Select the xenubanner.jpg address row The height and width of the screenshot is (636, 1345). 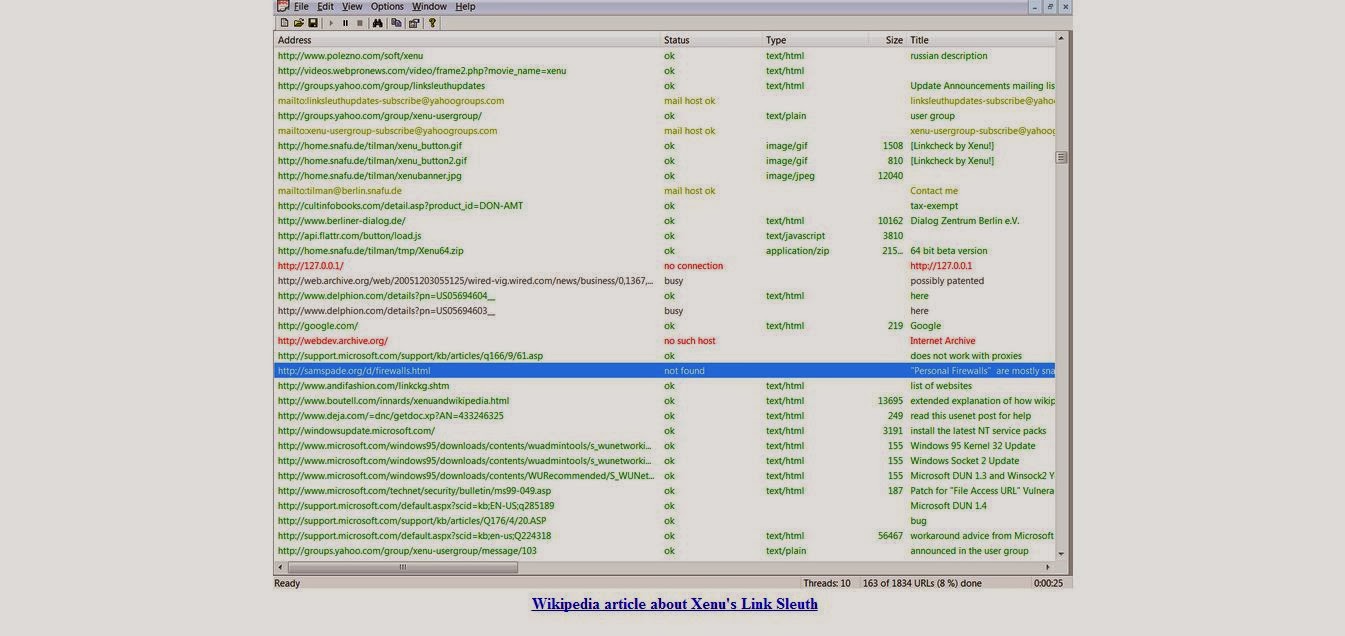665,176
